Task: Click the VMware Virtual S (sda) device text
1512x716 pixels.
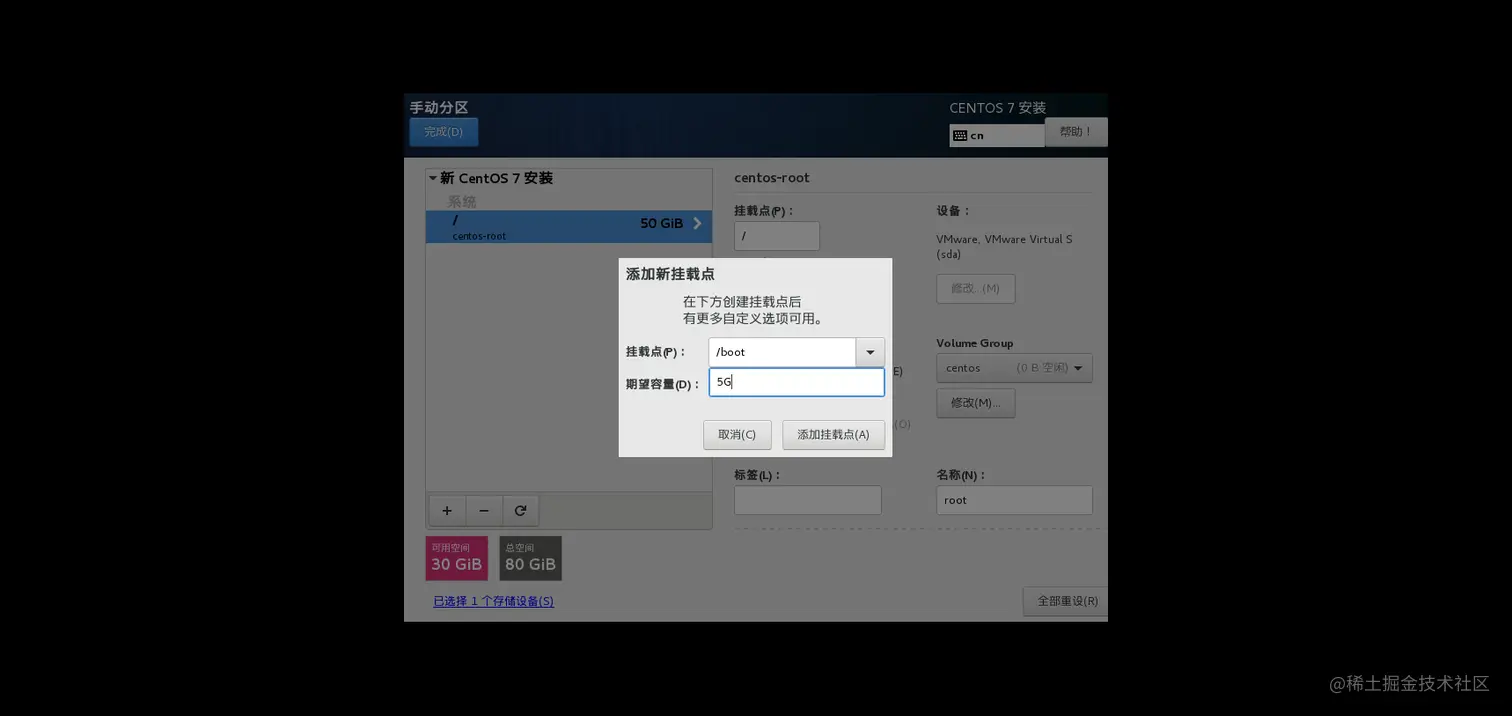Action: click(1004, 247)
